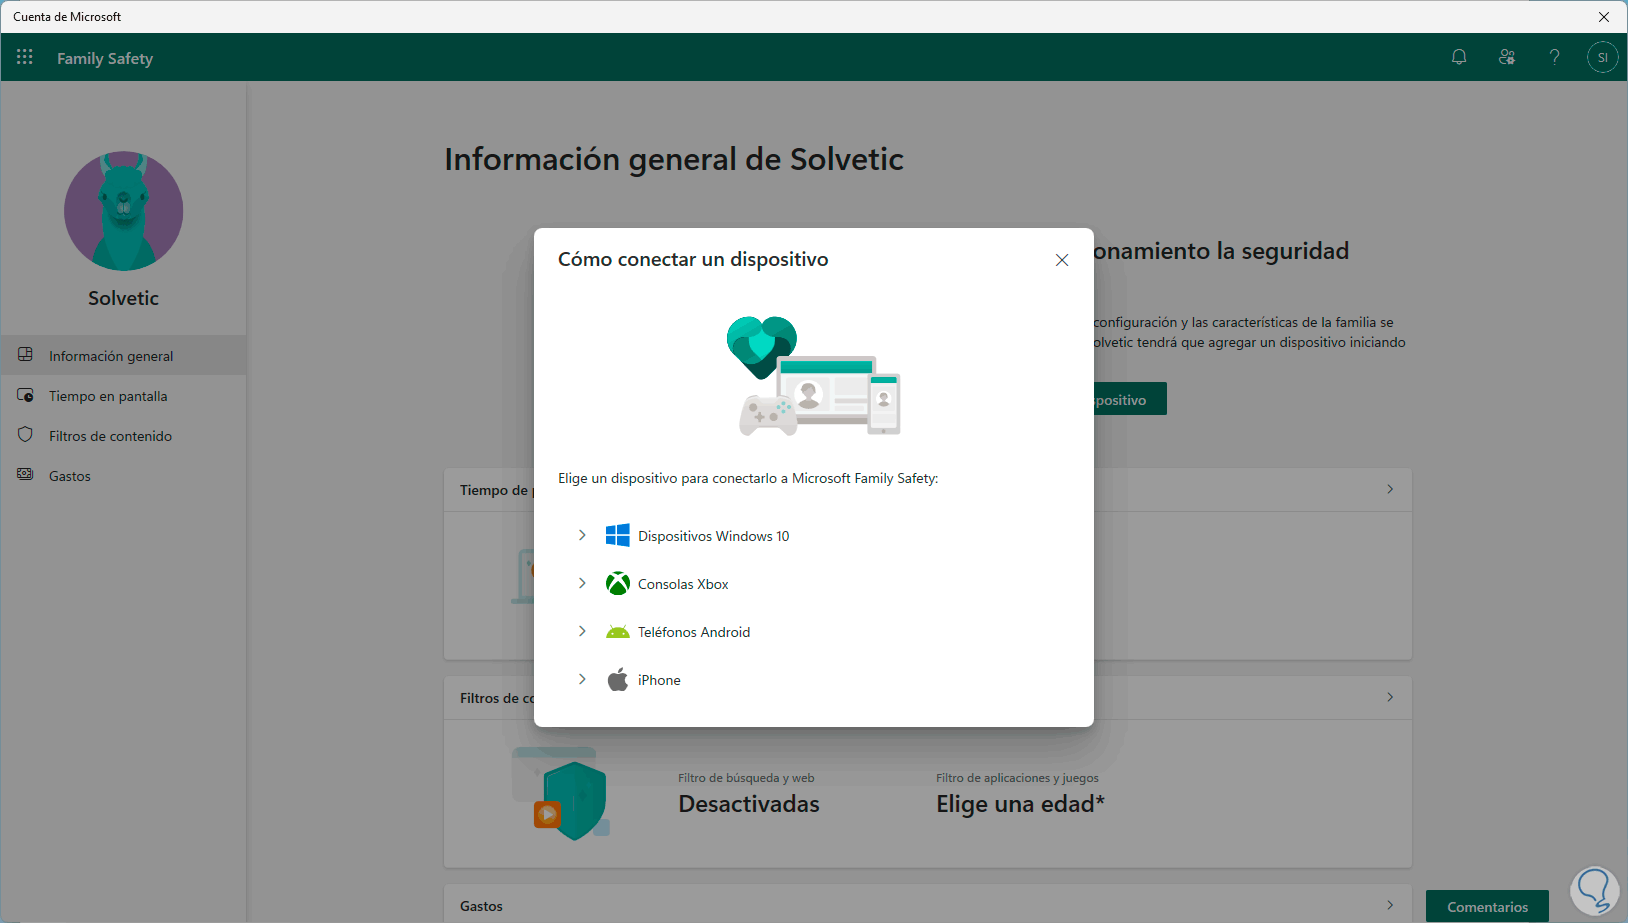This screenshot has height=923, width=1628.
Task: Expand Dispositivos Windows 10 chevron
Action: tap(582, 535)
